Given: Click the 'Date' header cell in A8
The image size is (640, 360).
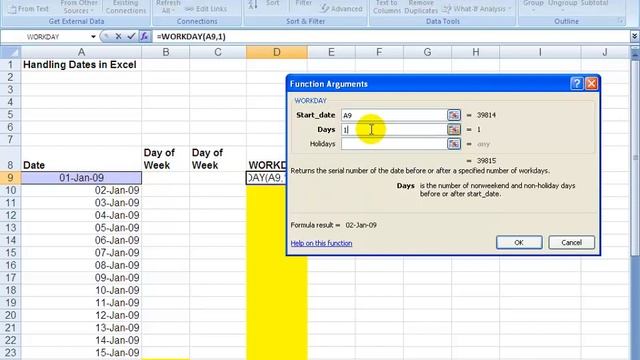Looking at the screenshot, I should click(81, 159).
